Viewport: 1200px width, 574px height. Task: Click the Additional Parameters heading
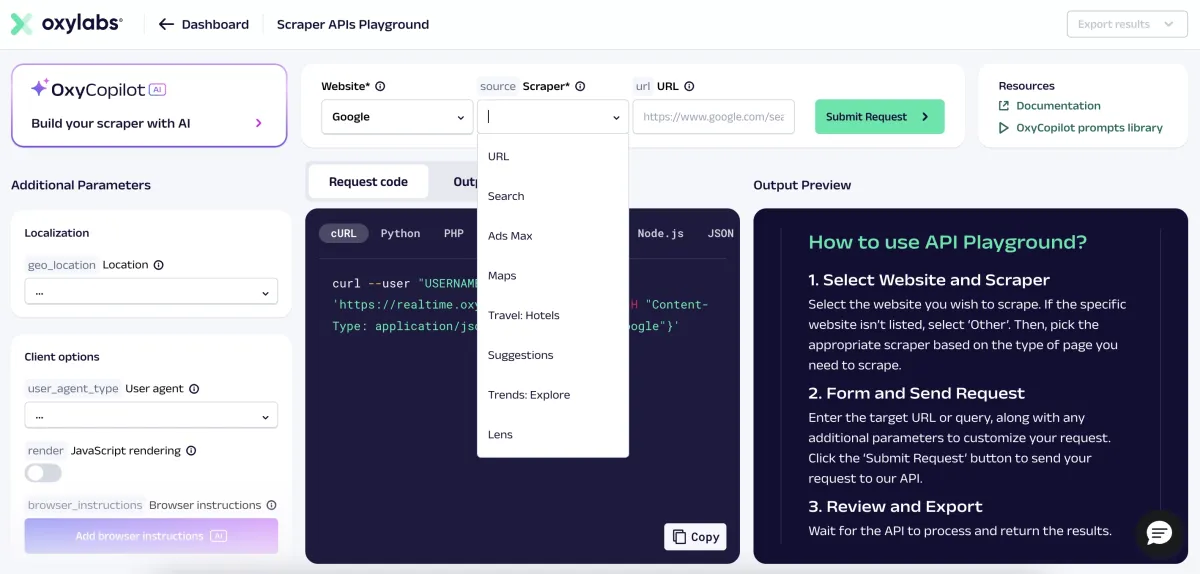[81, 185]
